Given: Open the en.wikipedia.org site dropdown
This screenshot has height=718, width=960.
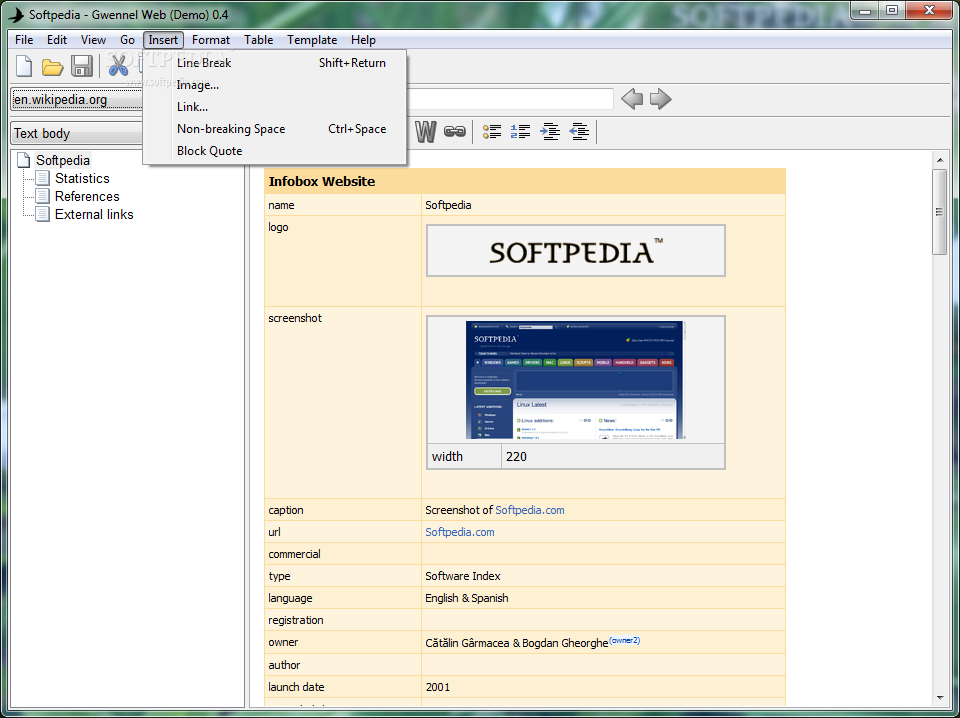Looking at the screenshot, I should tap(77, 99).
